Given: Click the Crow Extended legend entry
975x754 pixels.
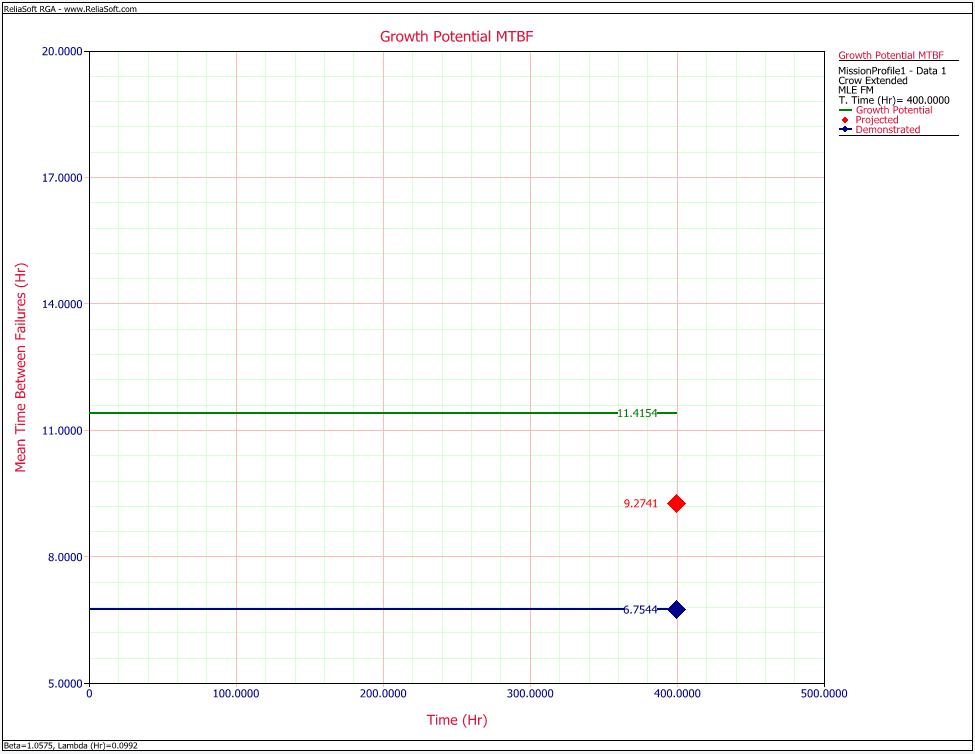Looking at the screenshot, I should [872, 80].
